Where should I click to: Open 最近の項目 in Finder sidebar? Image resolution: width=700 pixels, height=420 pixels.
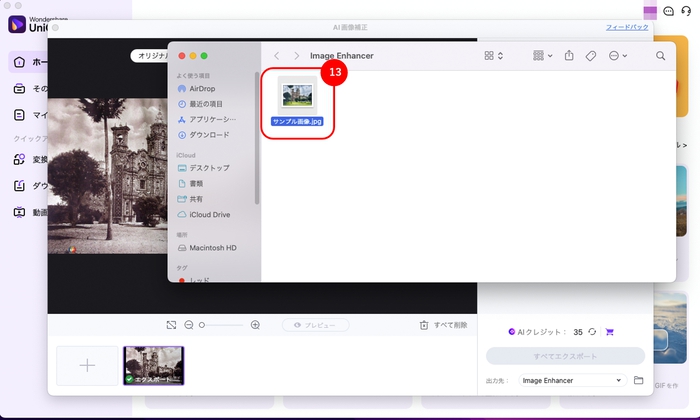[200, 104]
